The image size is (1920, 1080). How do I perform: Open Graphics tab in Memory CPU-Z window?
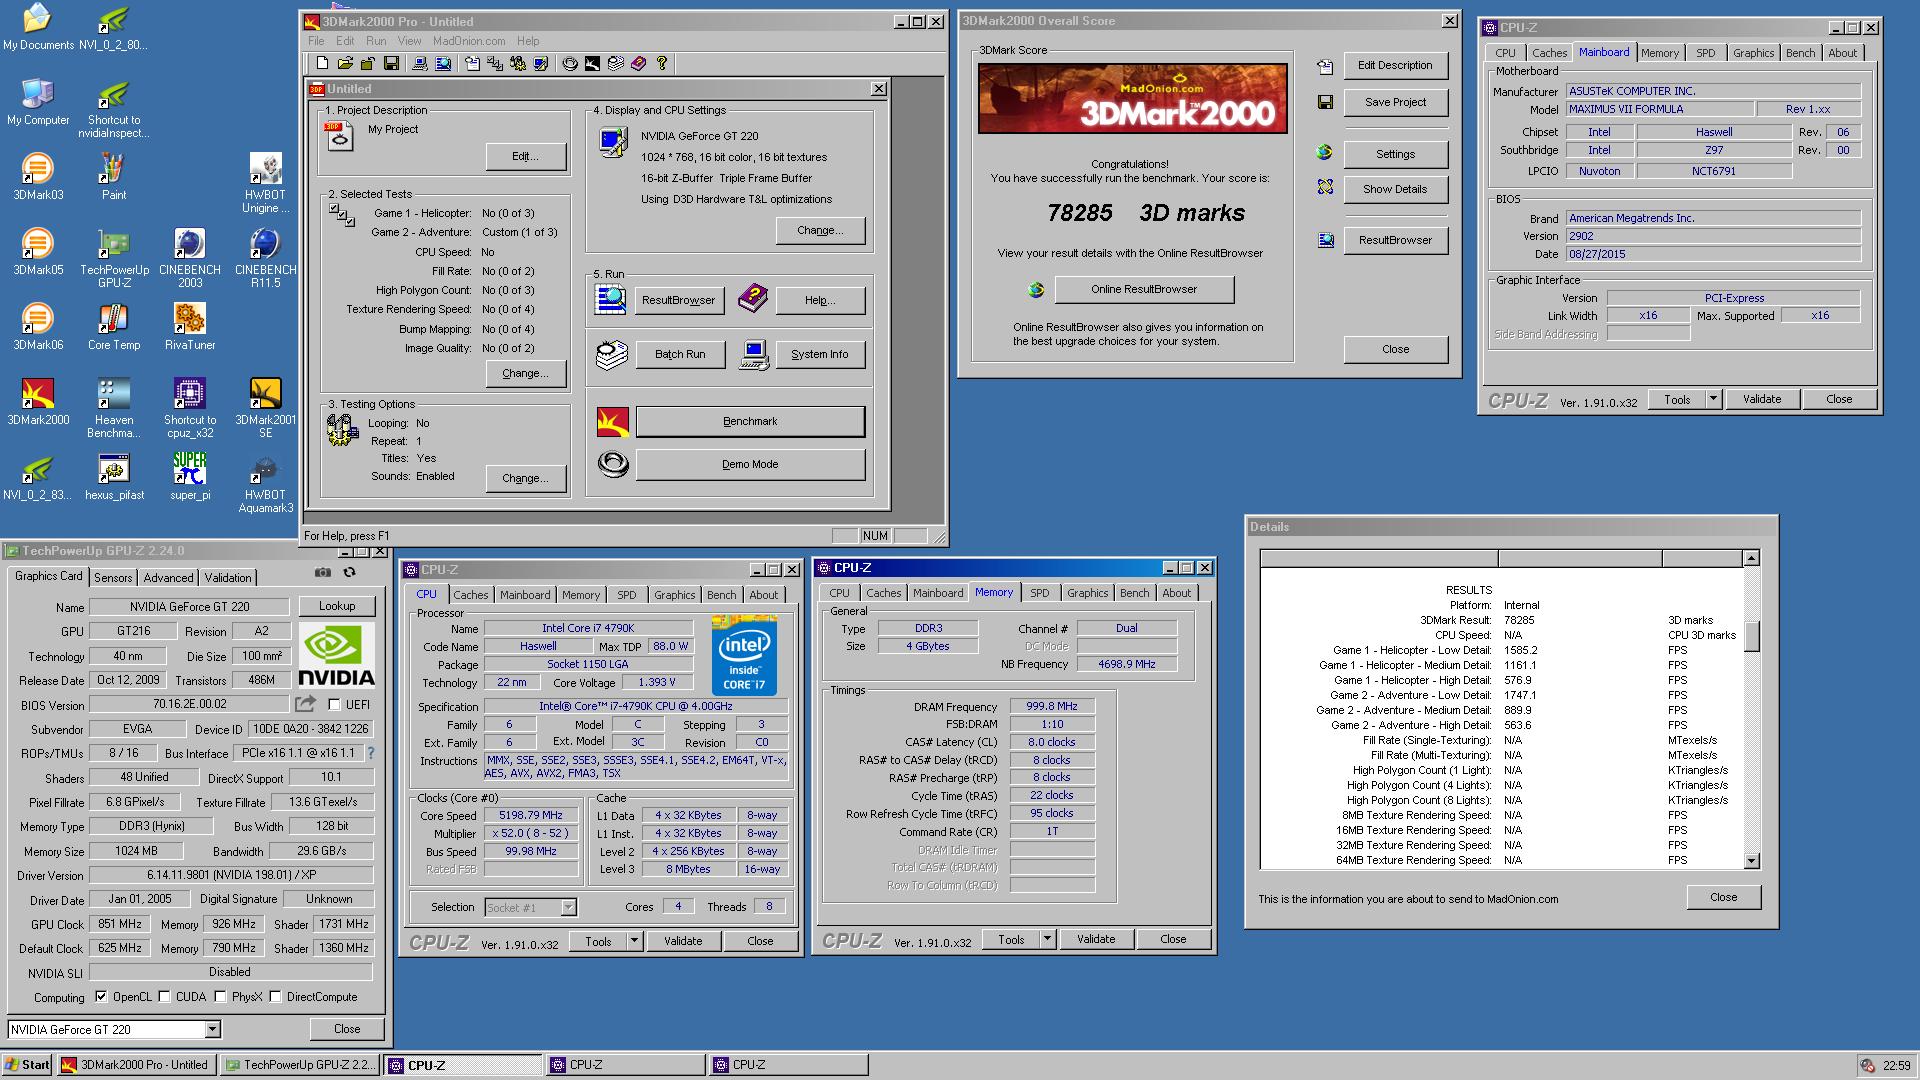[1087, 593]
